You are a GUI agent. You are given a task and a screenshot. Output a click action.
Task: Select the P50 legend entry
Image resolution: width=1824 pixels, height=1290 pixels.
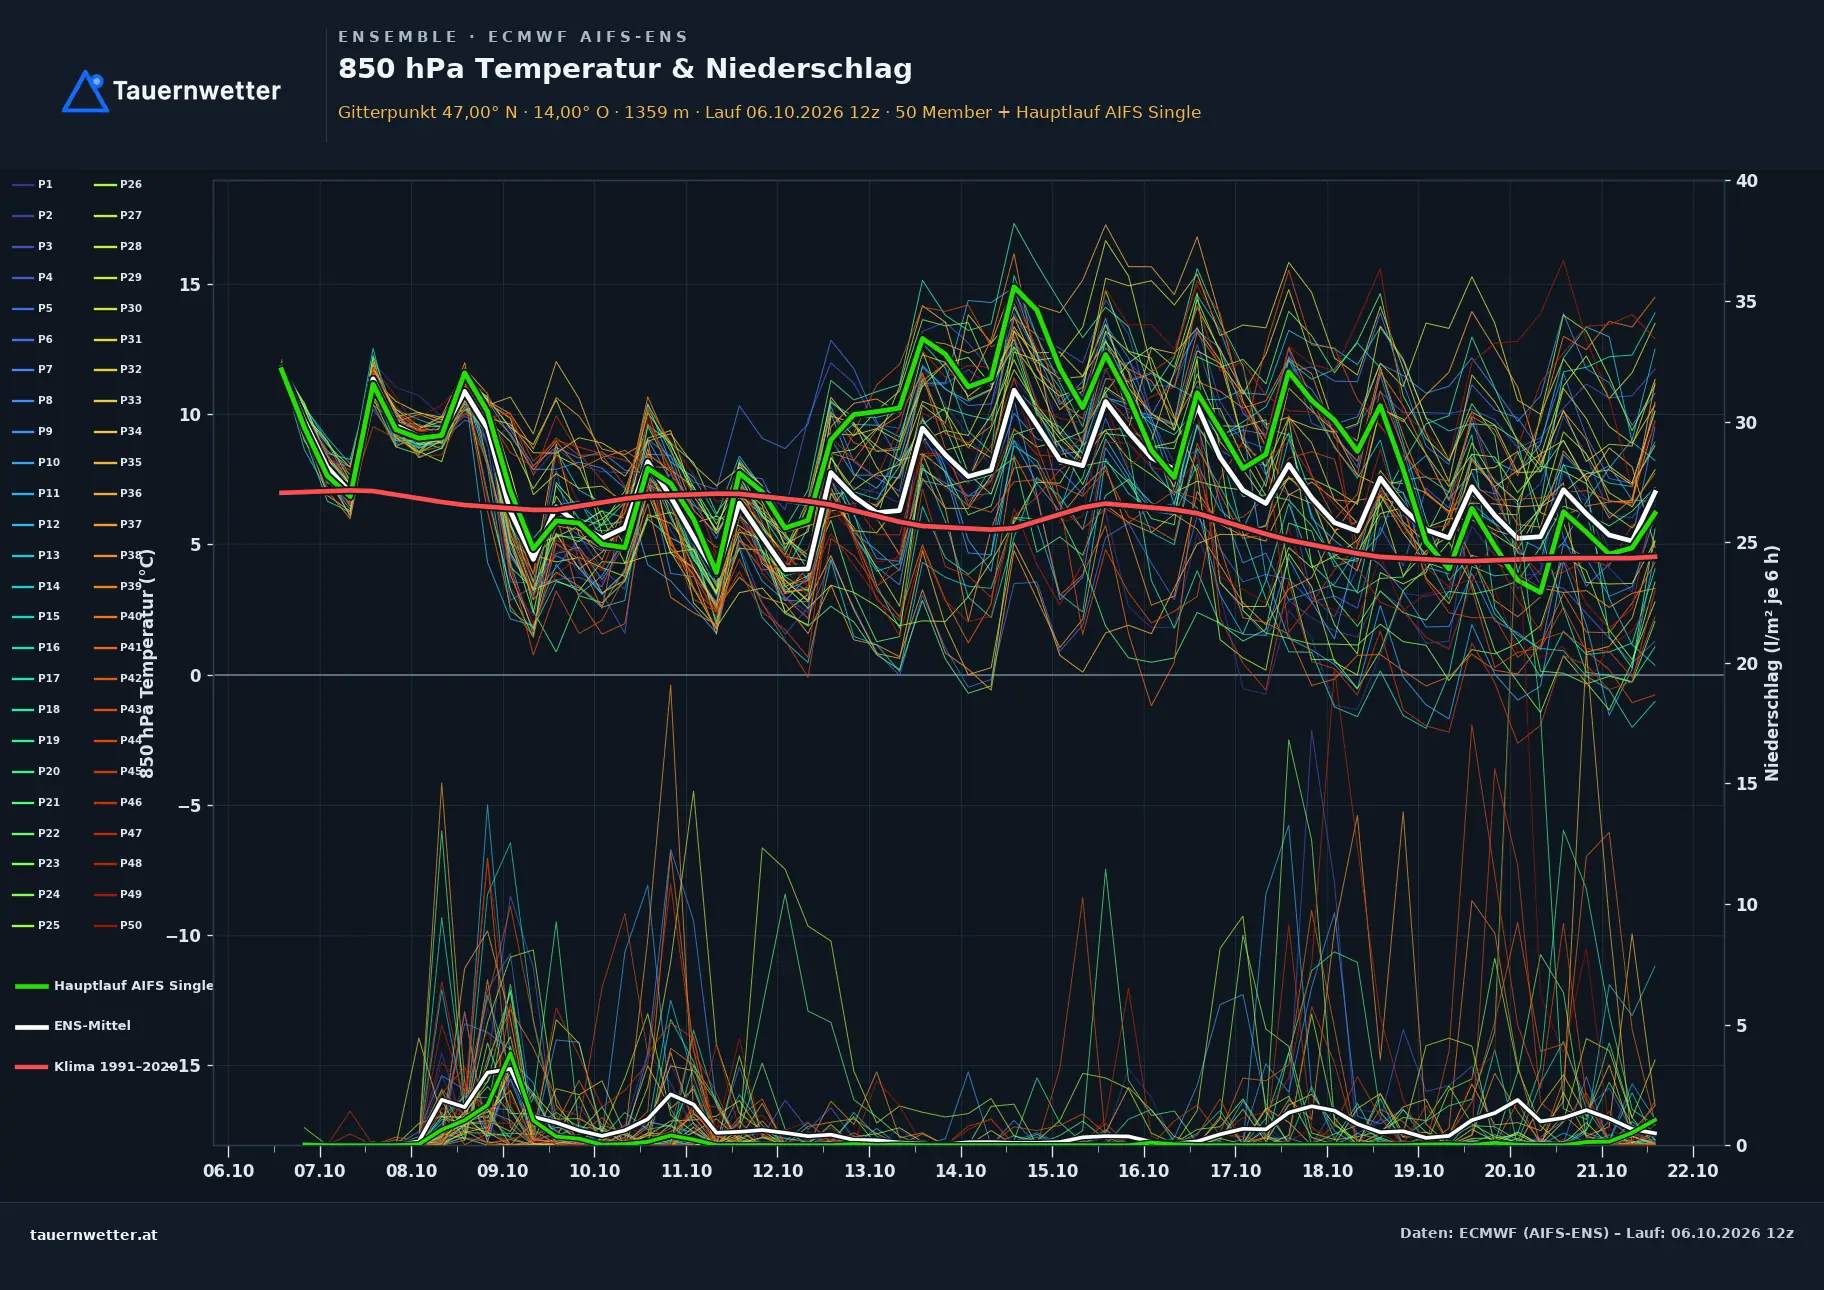(x=118, y=925)
